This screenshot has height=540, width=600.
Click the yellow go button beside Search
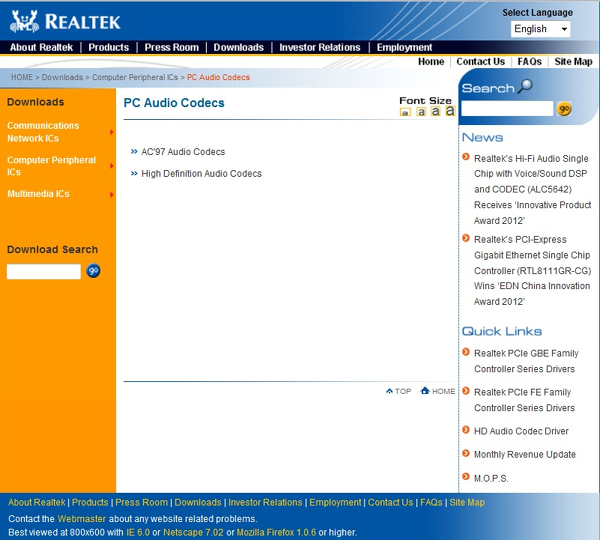coord(564,109)
